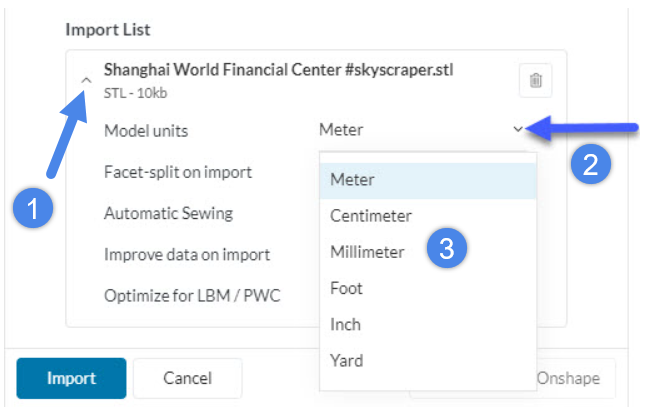Click the Facet-split on import label
This screenshot has height=407, width=654.
coord(177,171)
